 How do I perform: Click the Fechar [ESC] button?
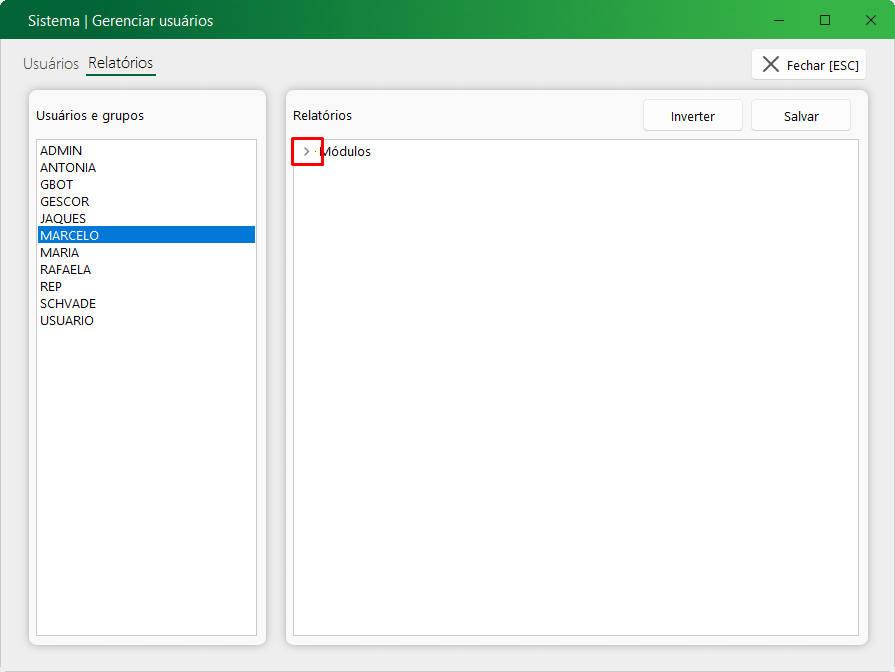809,65
